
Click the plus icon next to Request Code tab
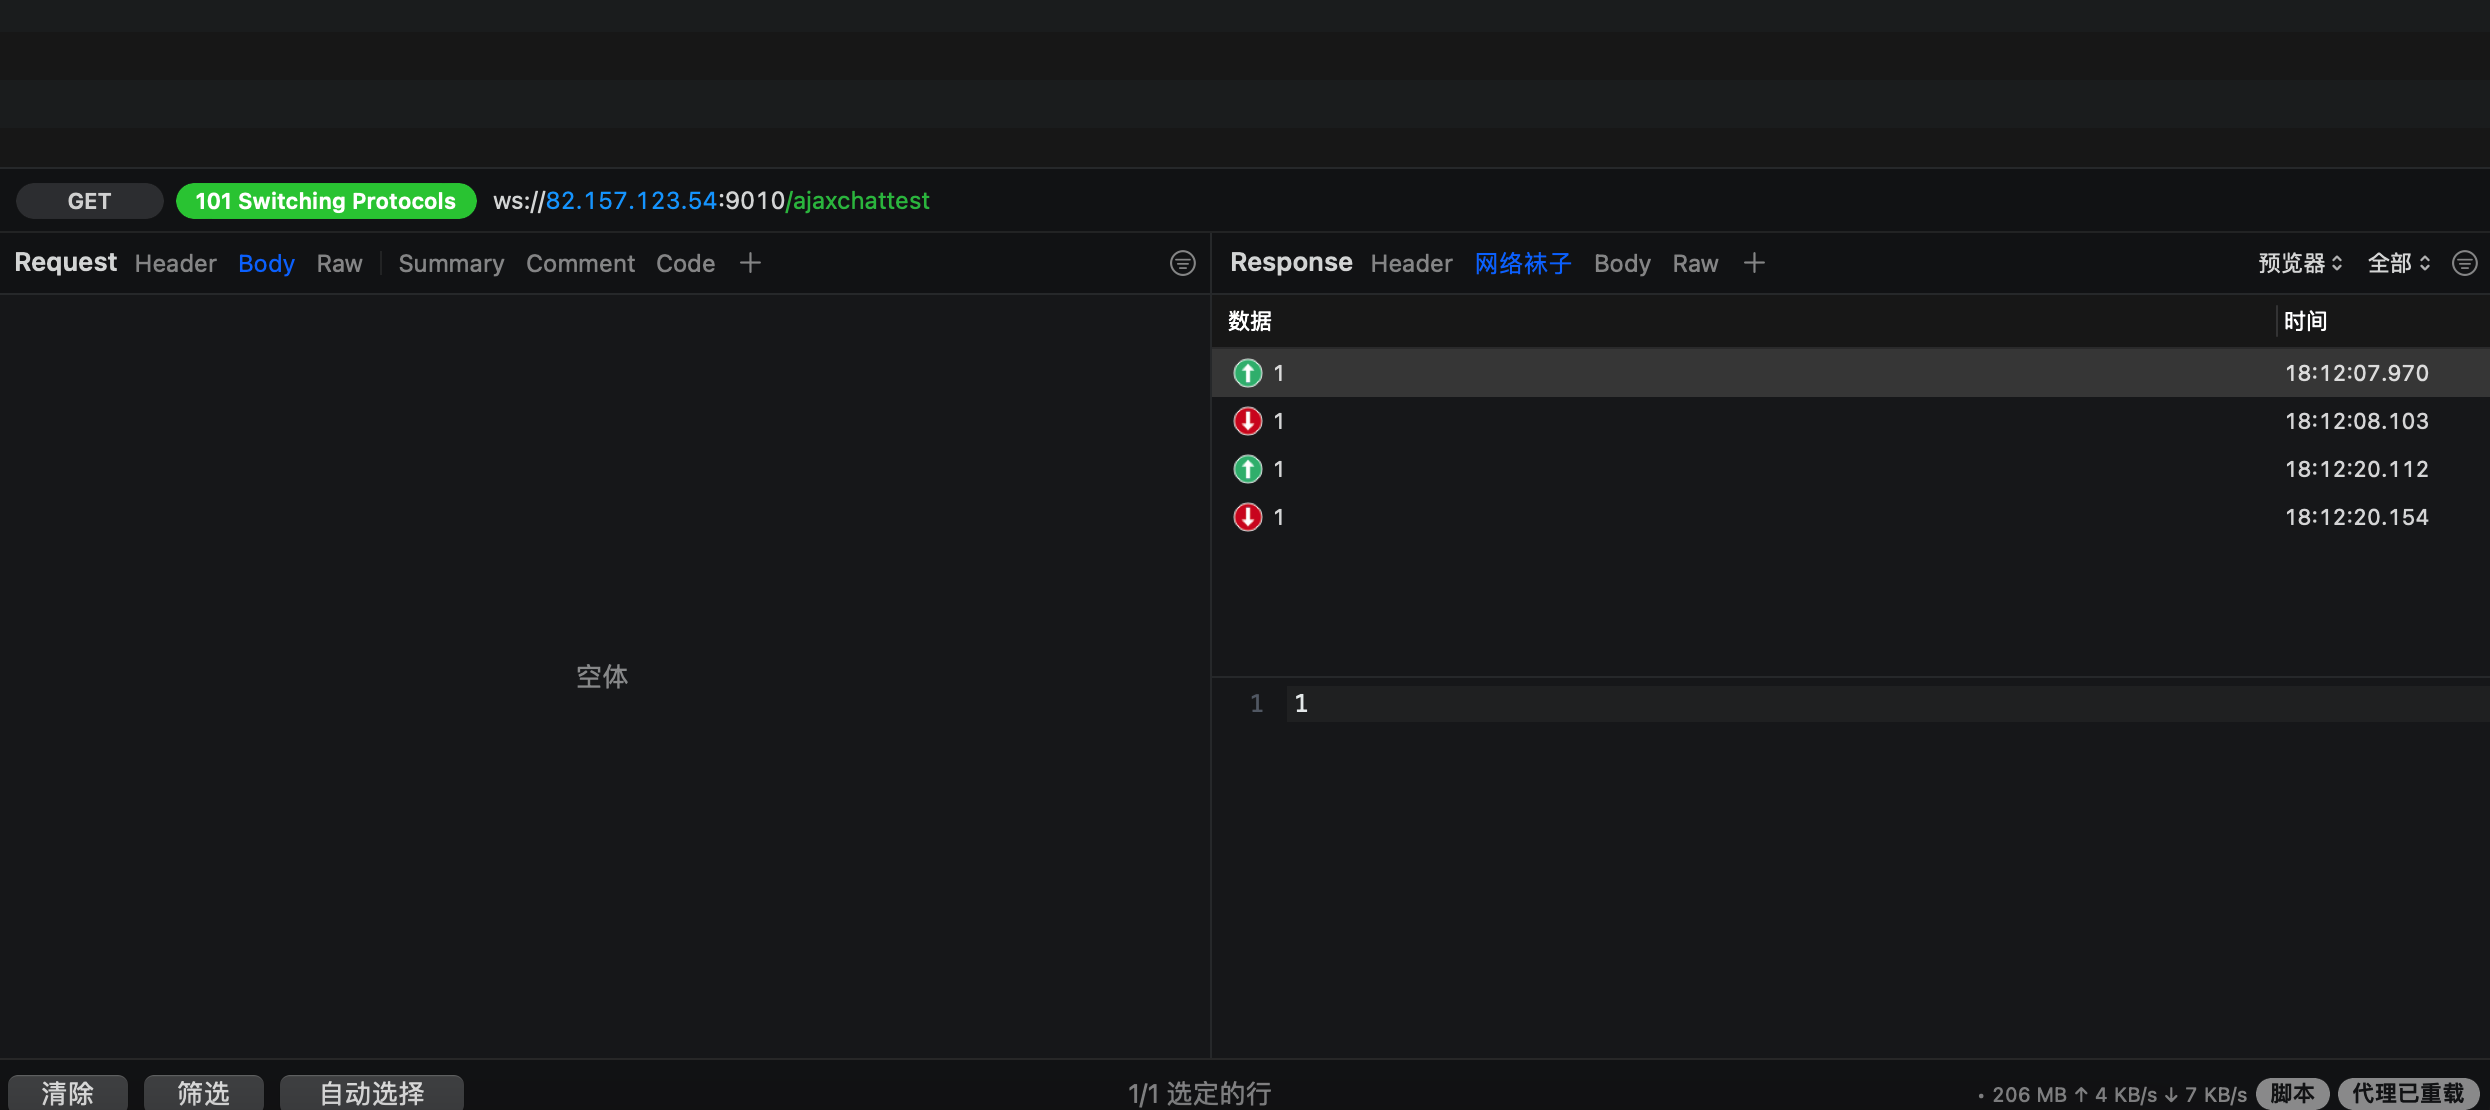pyautogui.click(x=749, y=262)
